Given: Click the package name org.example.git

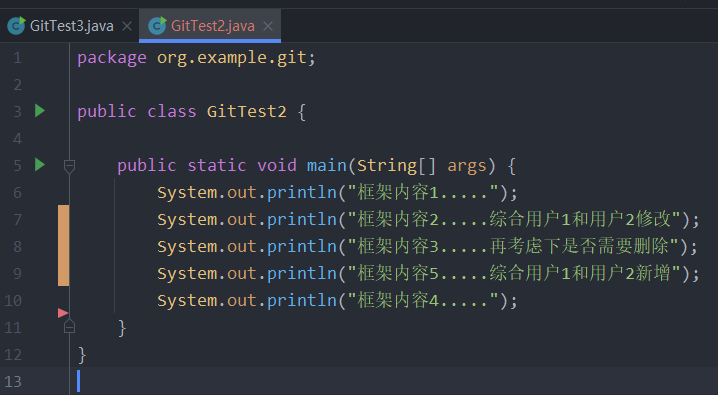Looking at the screenshot, I should (232, 58).
